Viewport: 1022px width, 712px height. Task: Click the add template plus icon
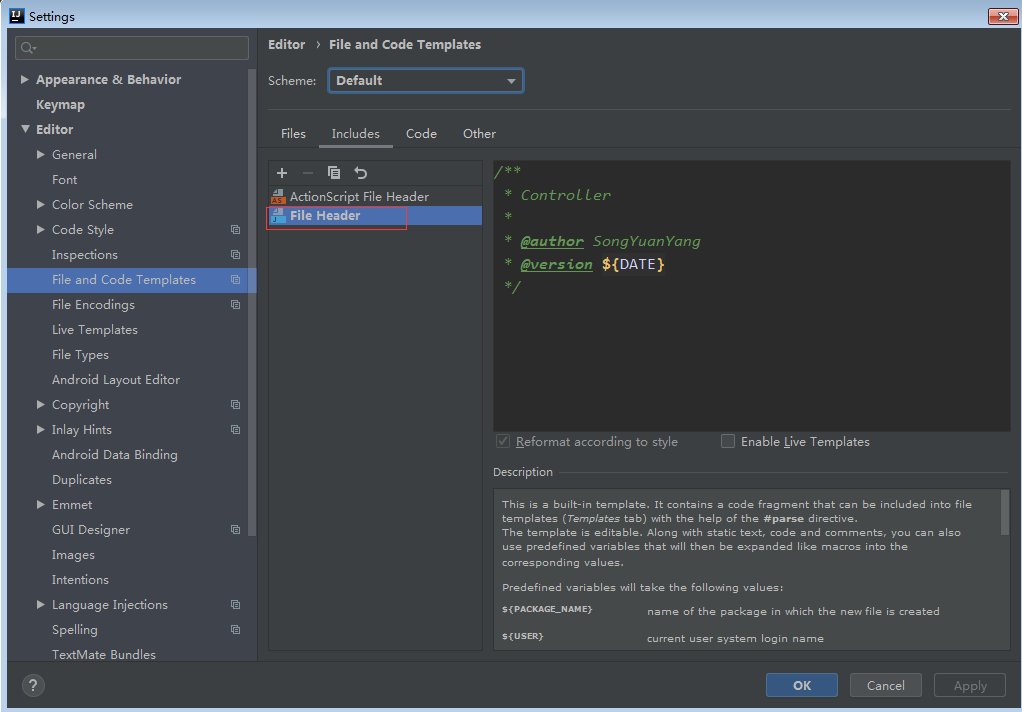click(x=282, y=173)
